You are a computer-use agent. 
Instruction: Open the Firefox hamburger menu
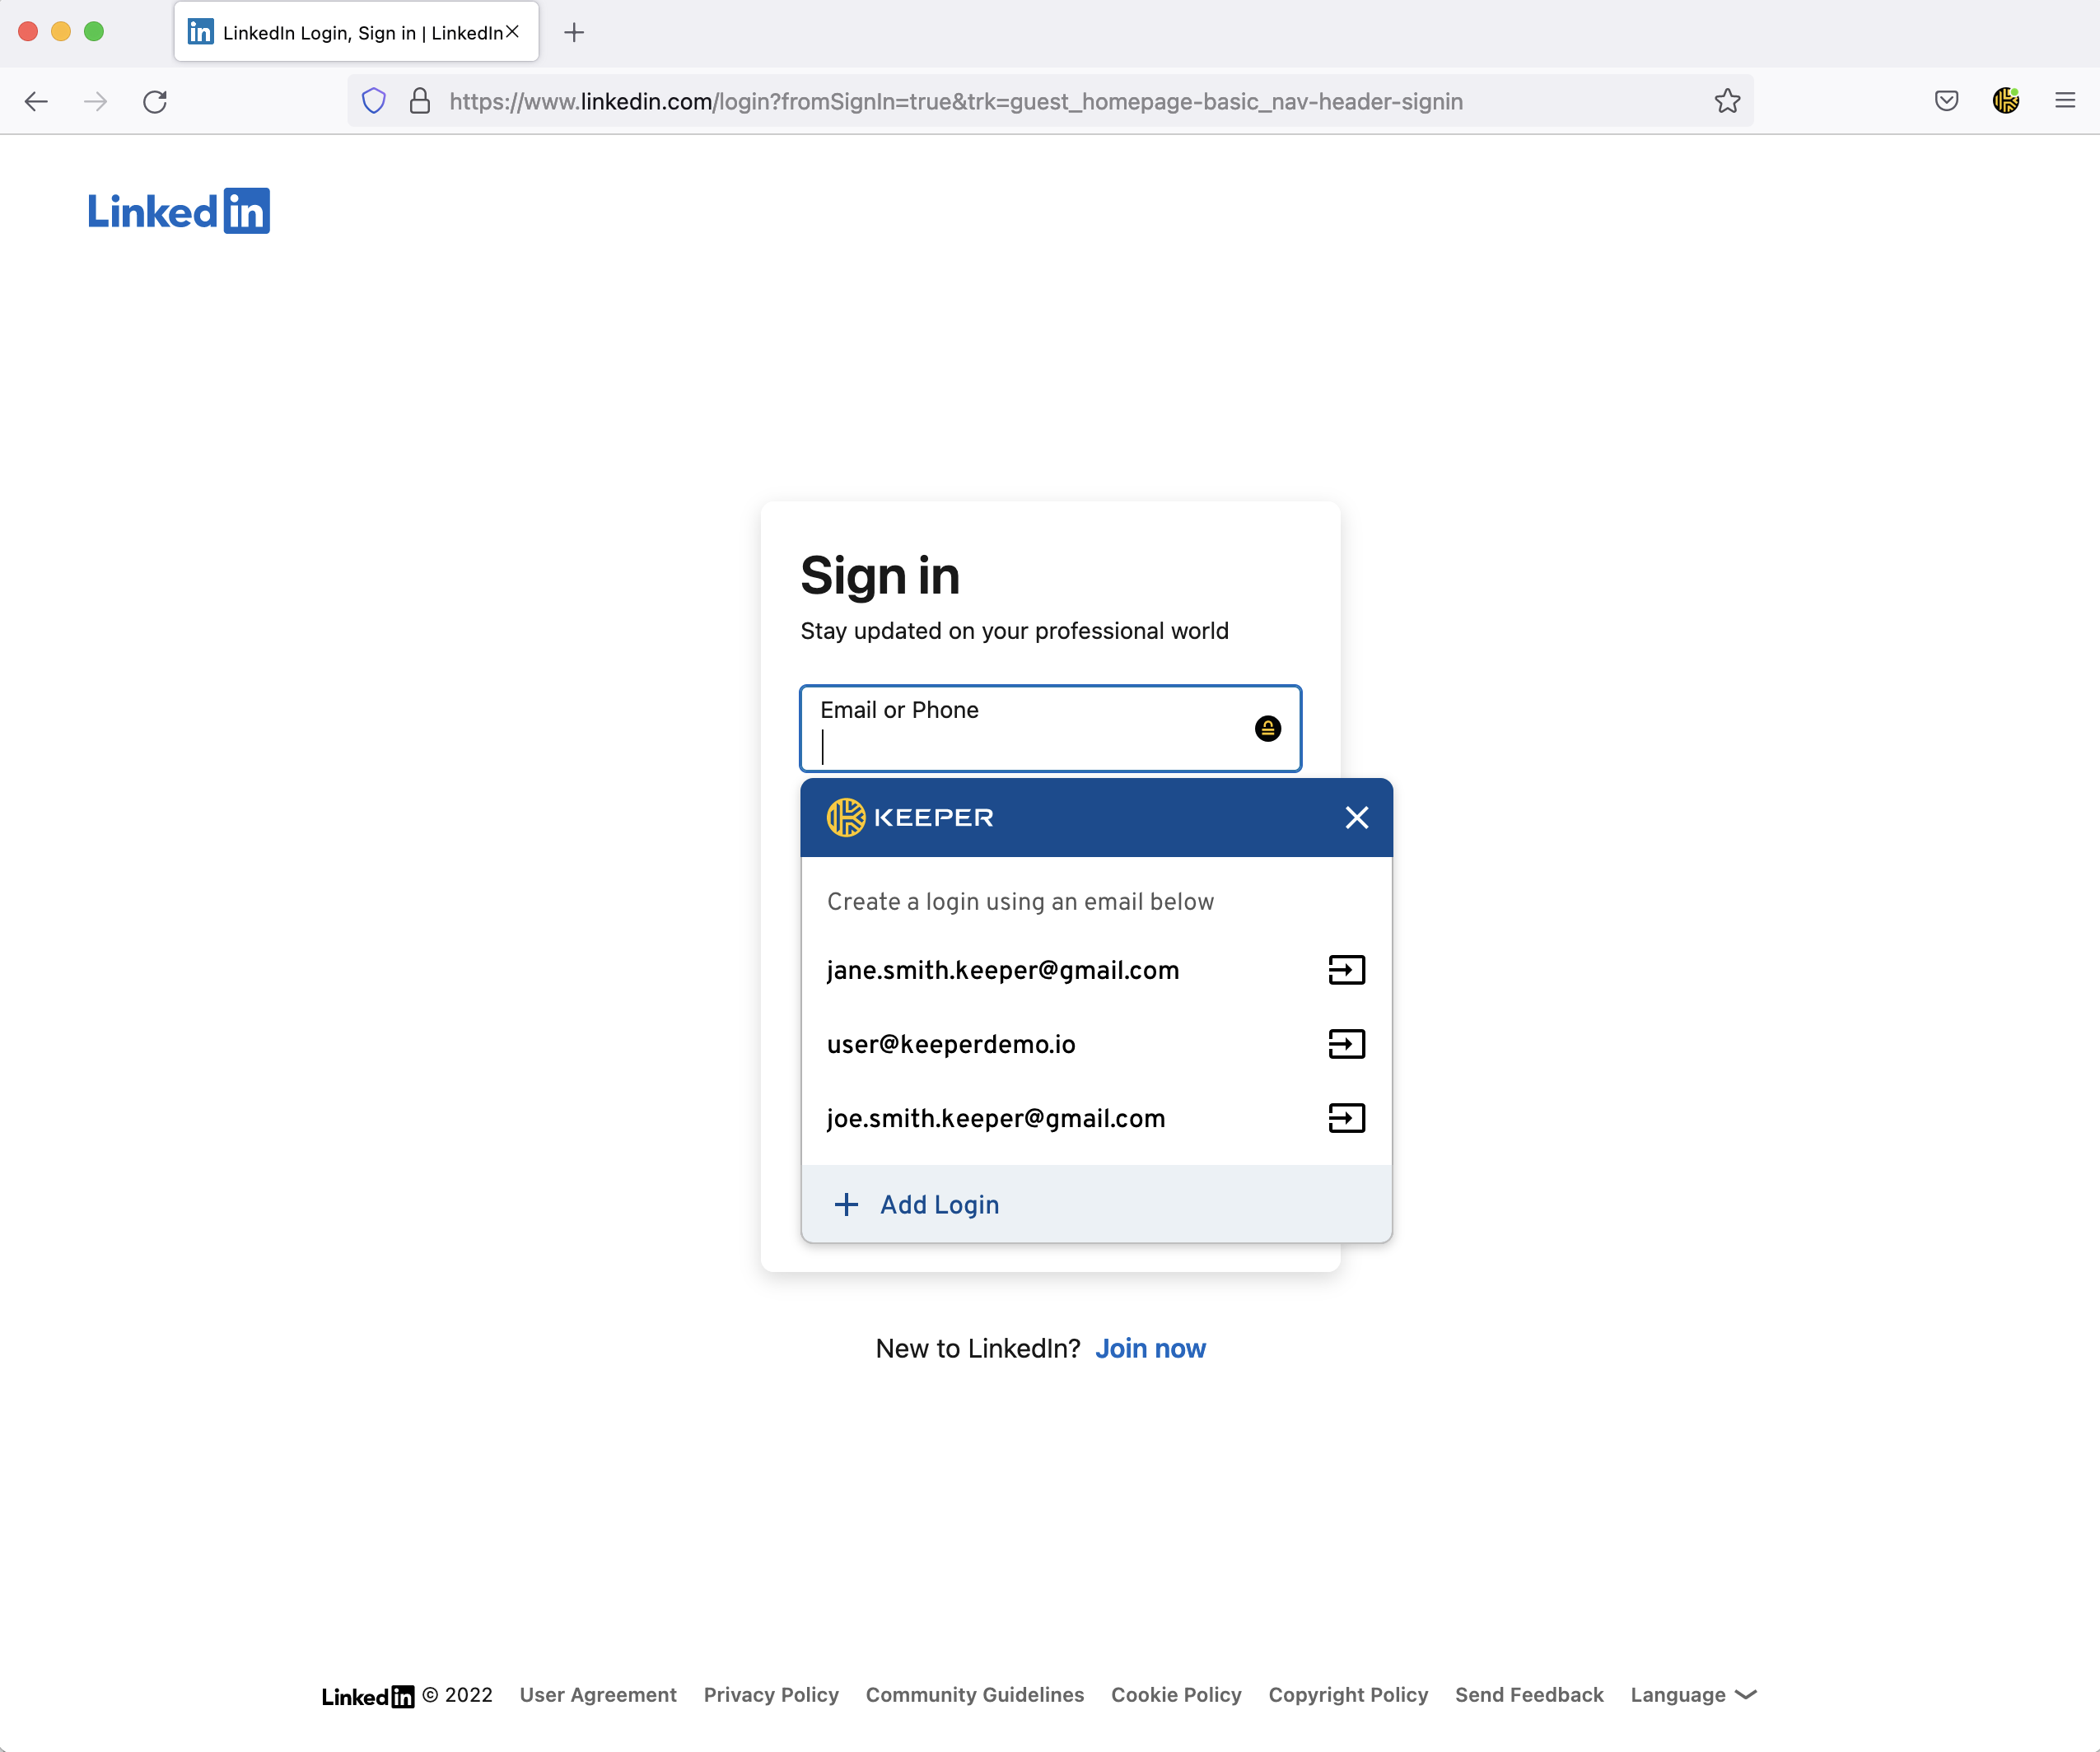tap(2065, 101)
